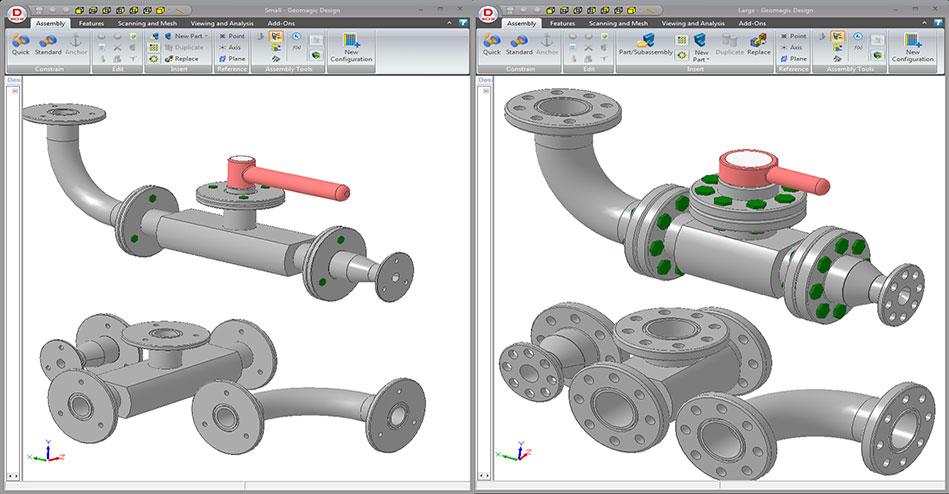Image resolution: width=949 pixels, height=494 pixels.
Task: Click New Configuration button in Small window
Action: point(351,48)
